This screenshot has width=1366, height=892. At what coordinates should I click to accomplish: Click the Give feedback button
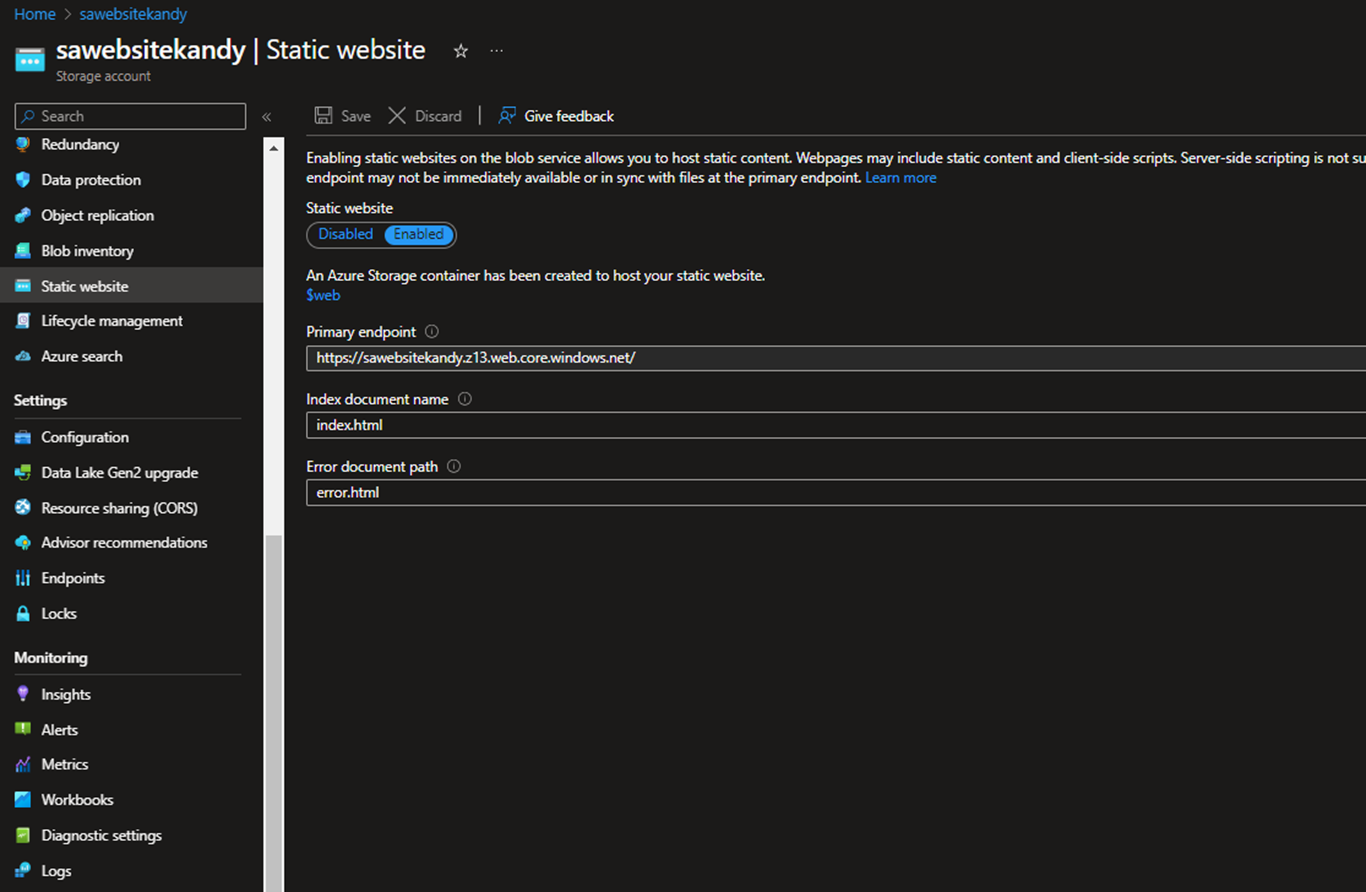556,116
